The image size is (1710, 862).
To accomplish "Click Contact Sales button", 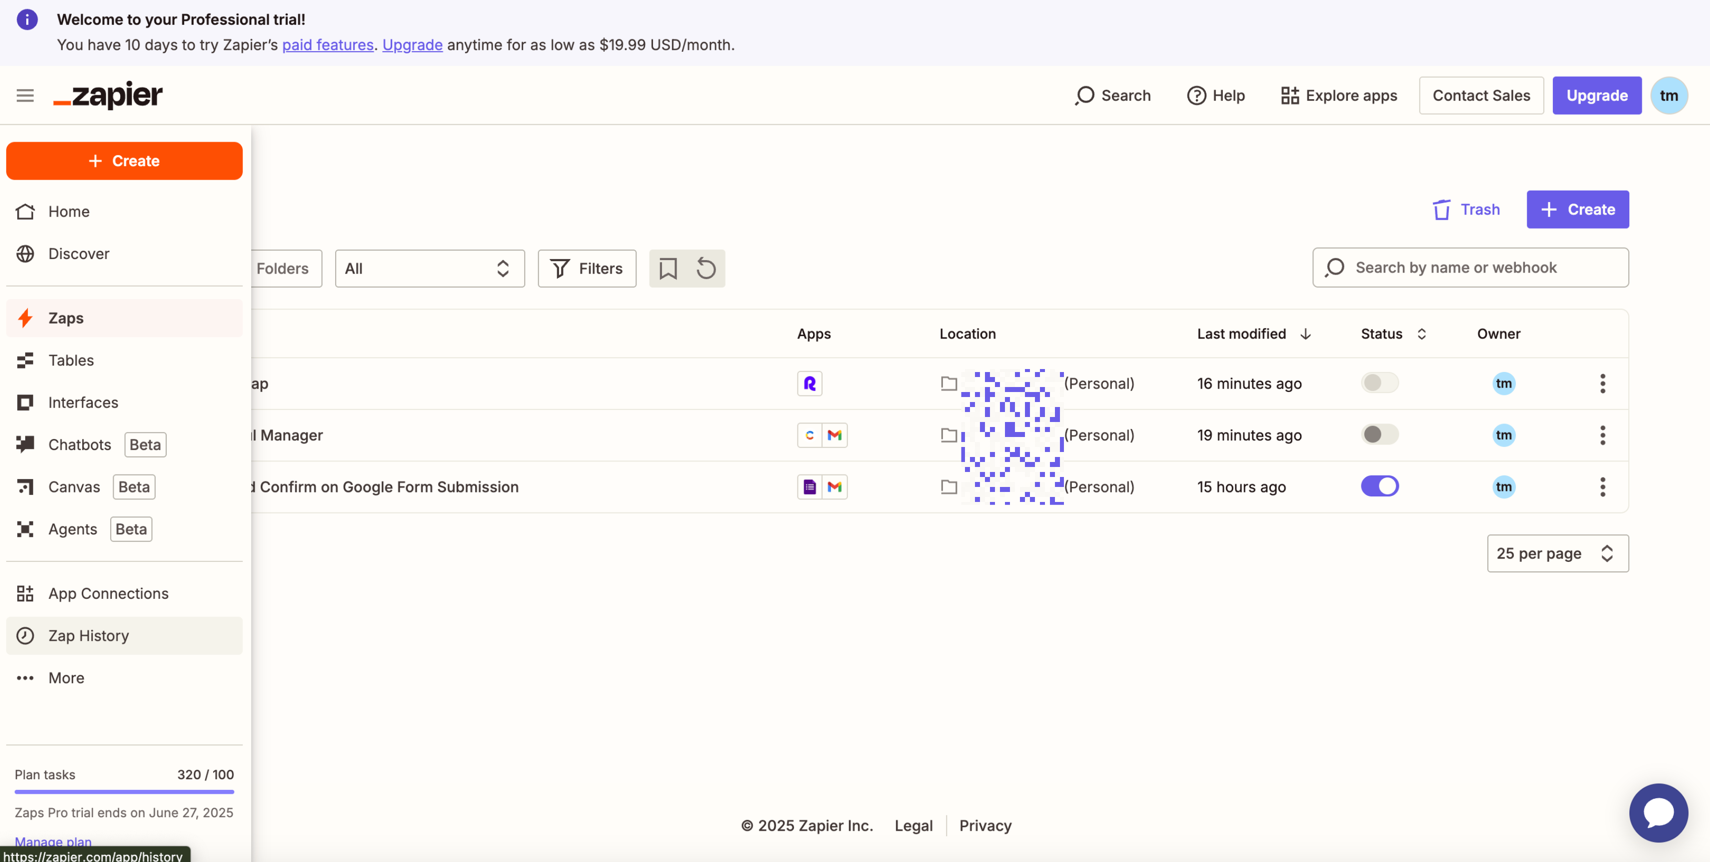I will coord(1481,96).
